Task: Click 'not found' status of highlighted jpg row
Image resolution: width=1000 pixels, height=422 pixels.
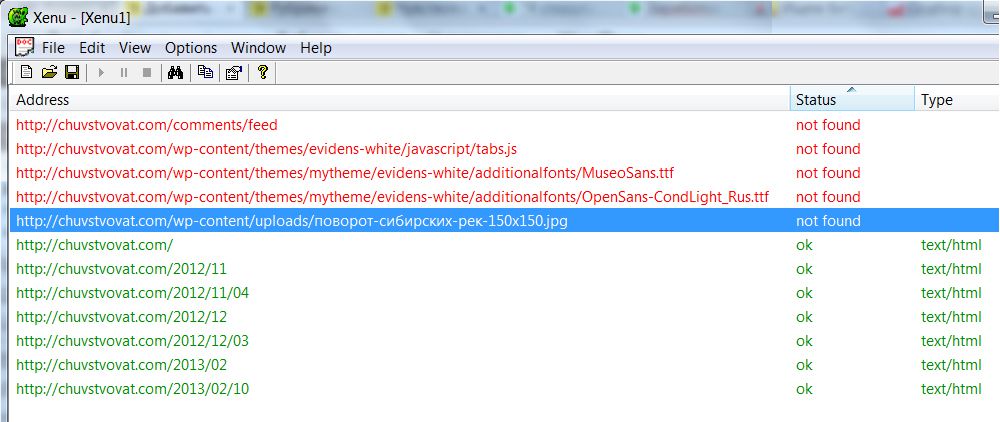Action: [828, 221]
